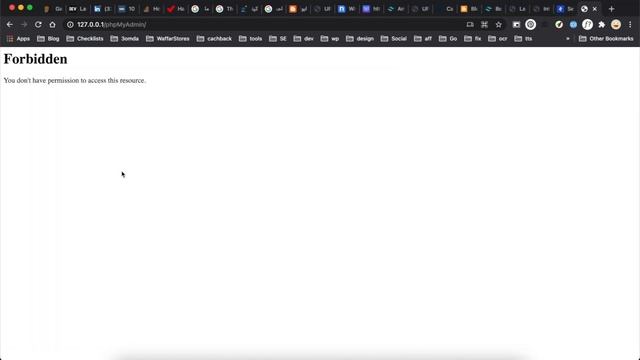Screen dimensions: 640x360
Task: Open the Extensions puzzle piece icon
Action: point(601,24)
